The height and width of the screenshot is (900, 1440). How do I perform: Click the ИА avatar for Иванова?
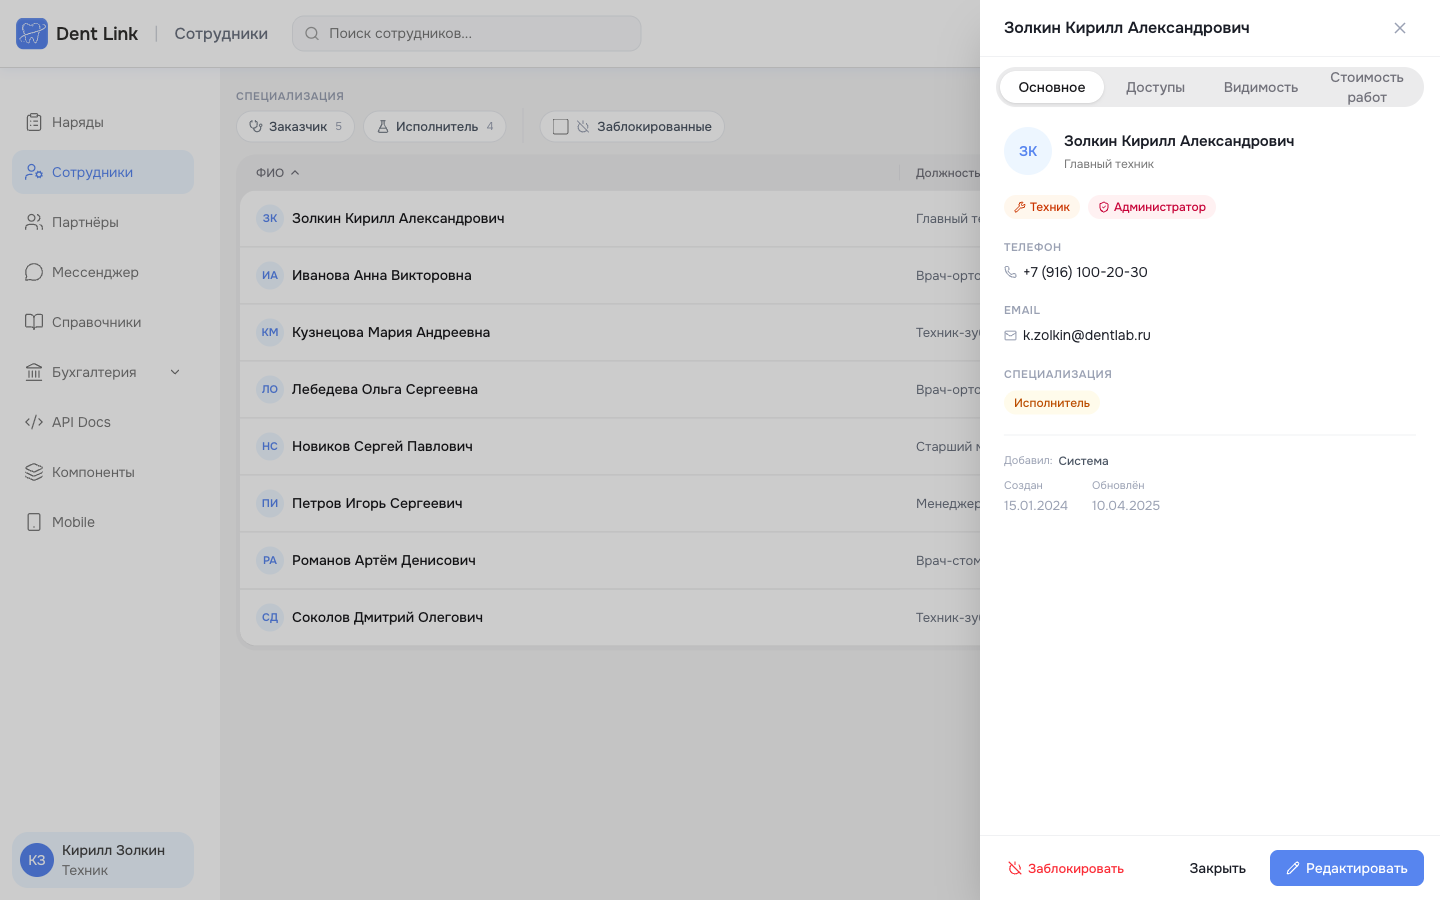pos(270,275)
